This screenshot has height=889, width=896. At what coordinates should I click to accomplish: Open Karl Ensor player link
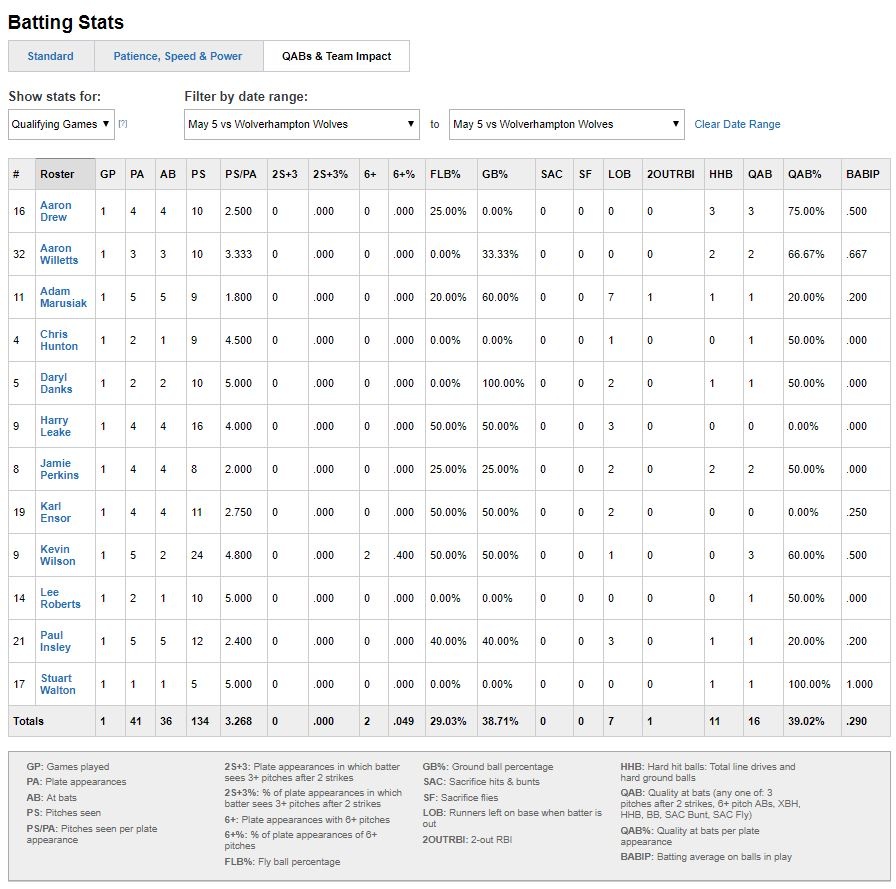pyautogui.click(x=55, y=512)
